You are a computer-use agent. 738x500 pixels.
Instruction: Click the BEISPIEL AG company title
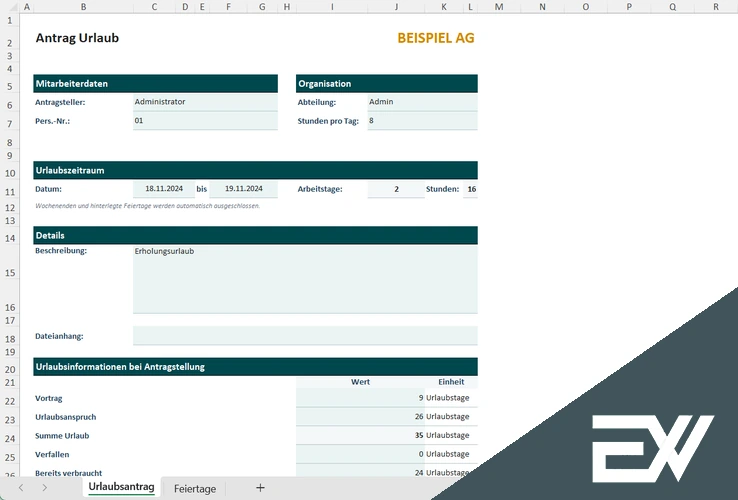[435, 38]
